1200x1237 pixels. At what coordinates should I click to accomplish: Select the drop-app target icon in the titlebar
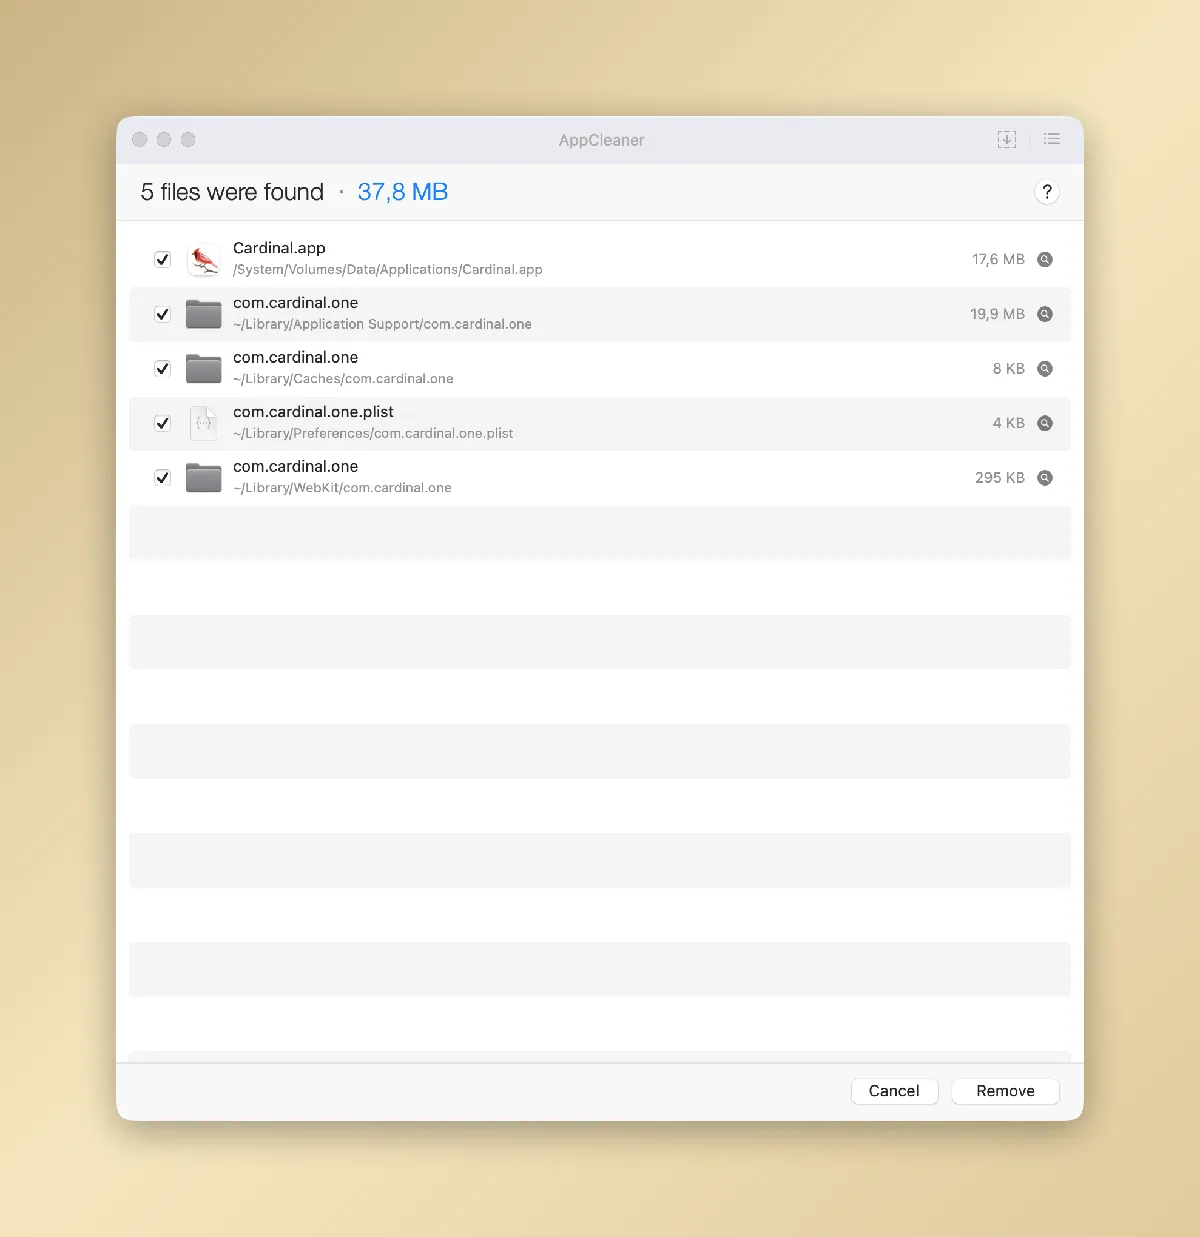(x=1007, y=139)
